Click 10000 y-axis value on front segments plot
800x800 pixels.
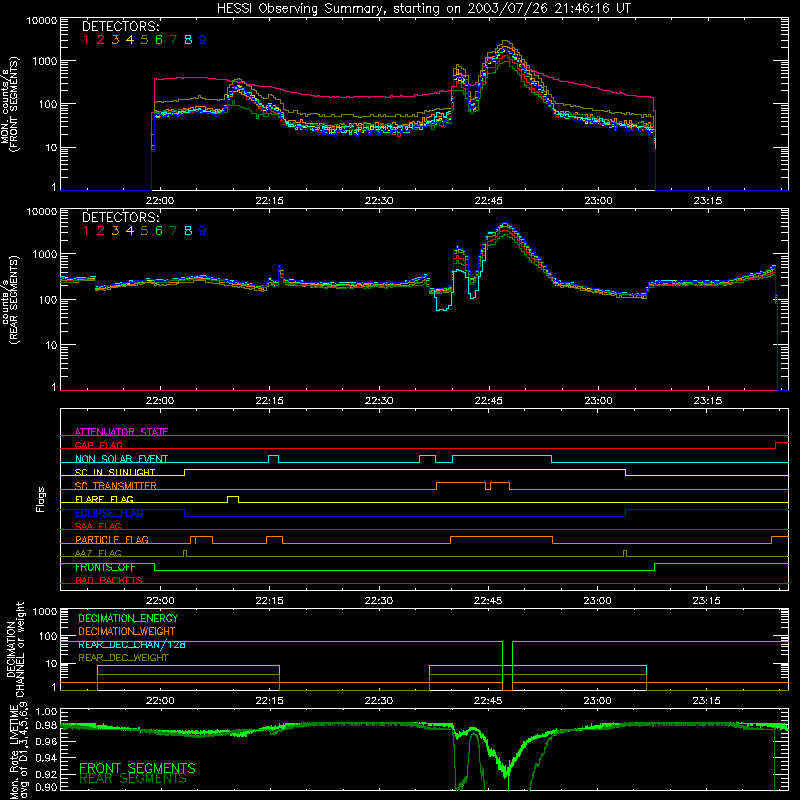point(41,21)
